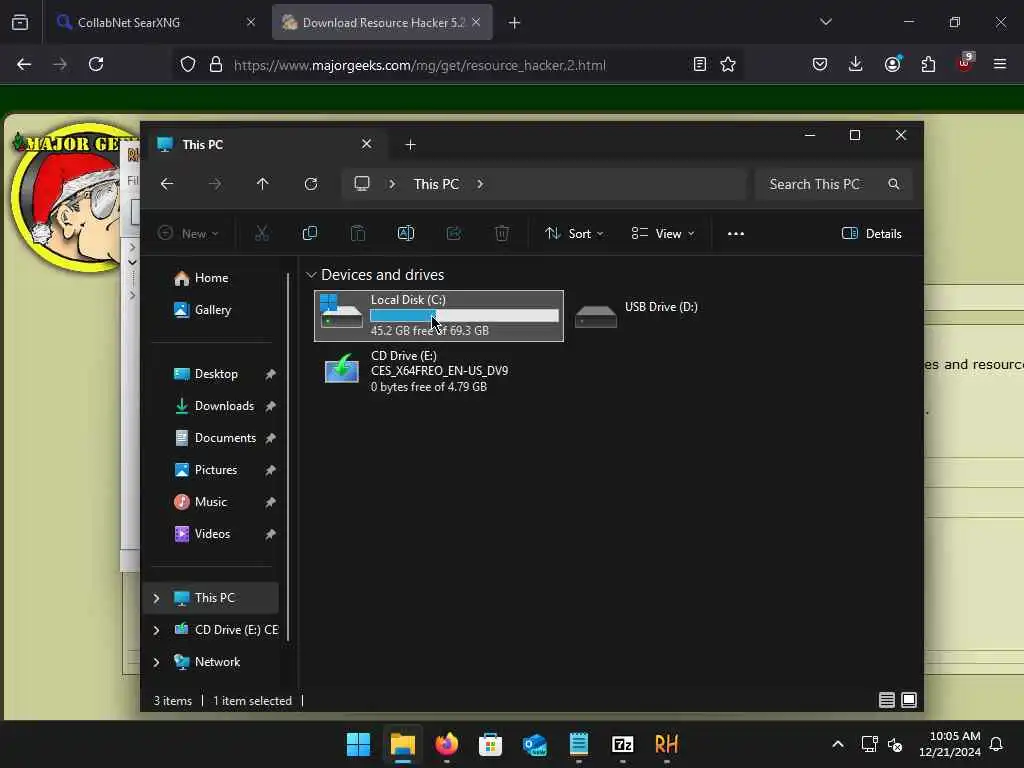Screen dimensions: 1024x768
Task: Select Home in navigation pane
Action: pyautogui.click(x=213, y=278)
